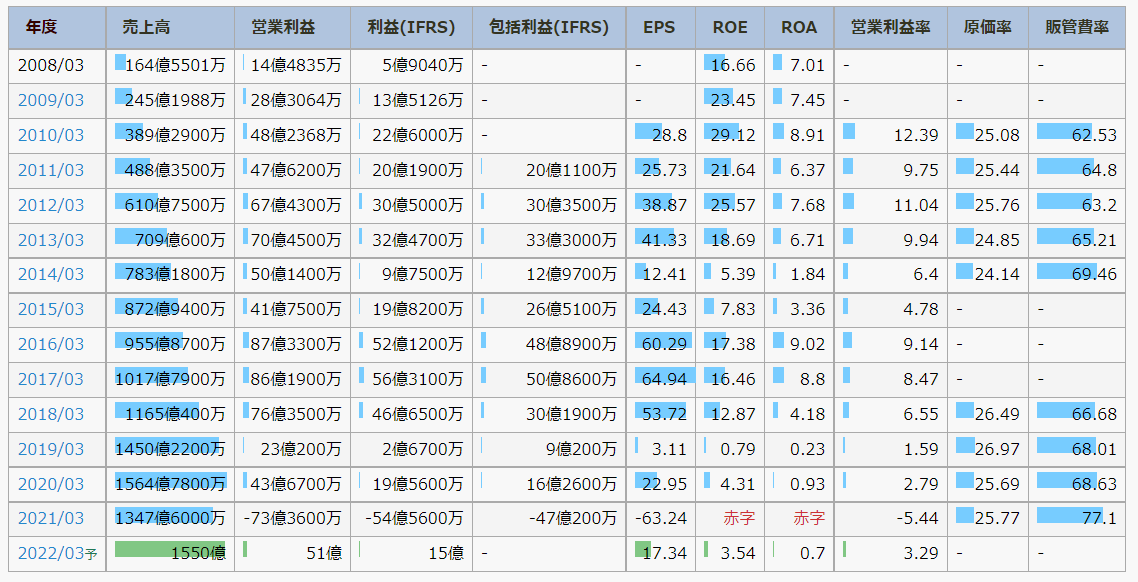Select operating margin 12.39
The width and height of the screenshot is (1138, 582).
tap(917, 135)
